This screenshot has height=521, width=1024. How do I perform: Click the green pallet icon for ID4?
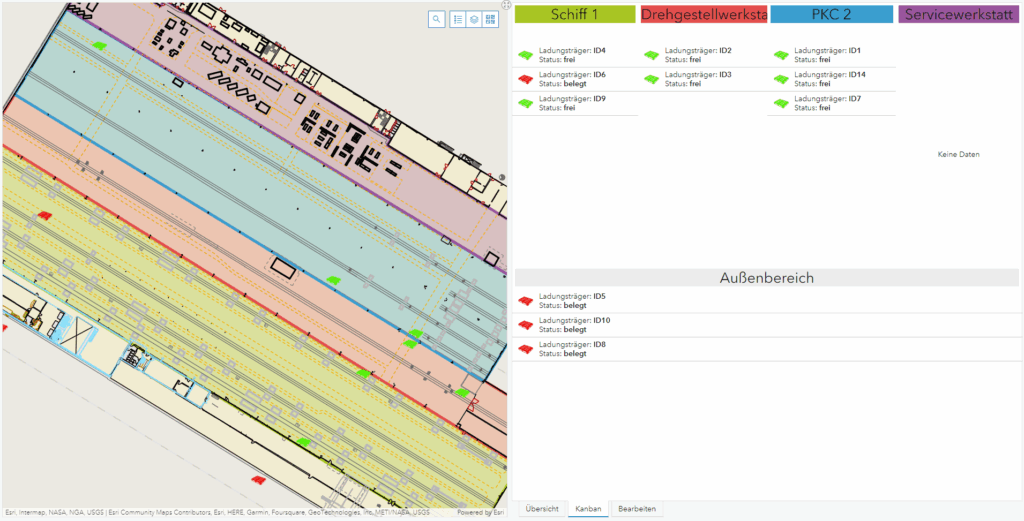pos(526,55)
